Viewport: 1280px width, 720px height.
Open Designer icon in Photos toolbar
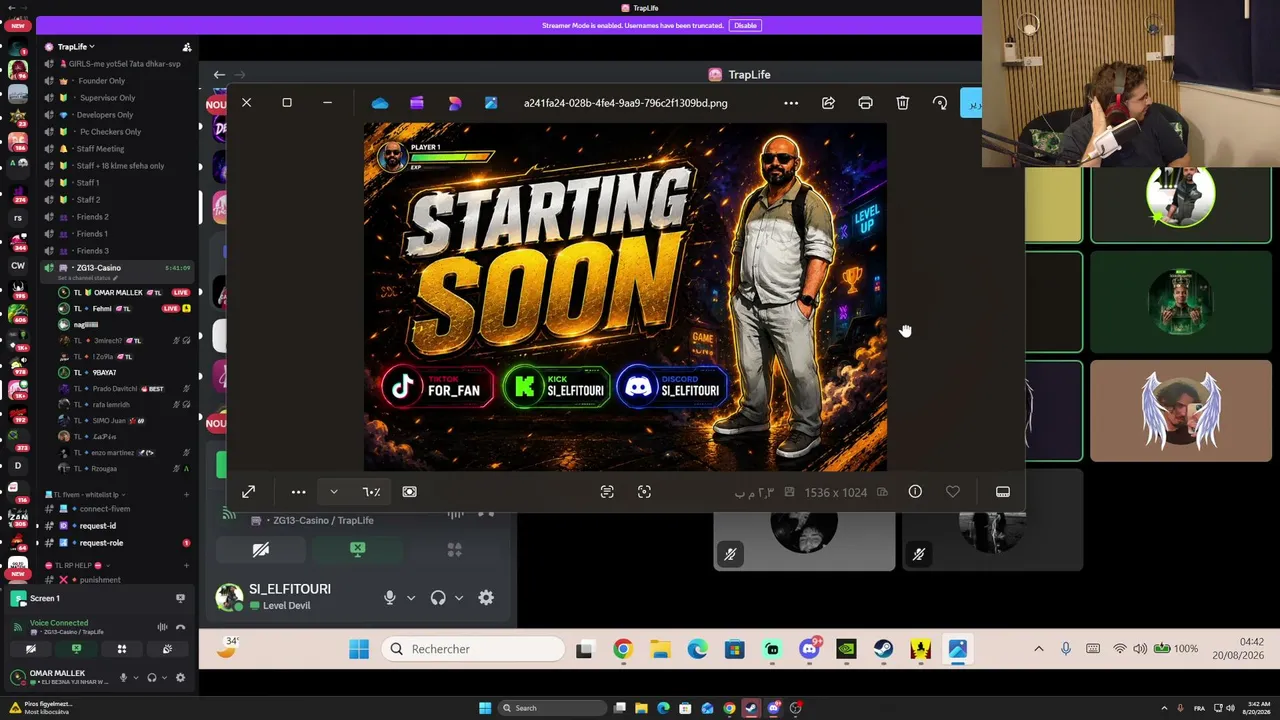pos(454,103)
